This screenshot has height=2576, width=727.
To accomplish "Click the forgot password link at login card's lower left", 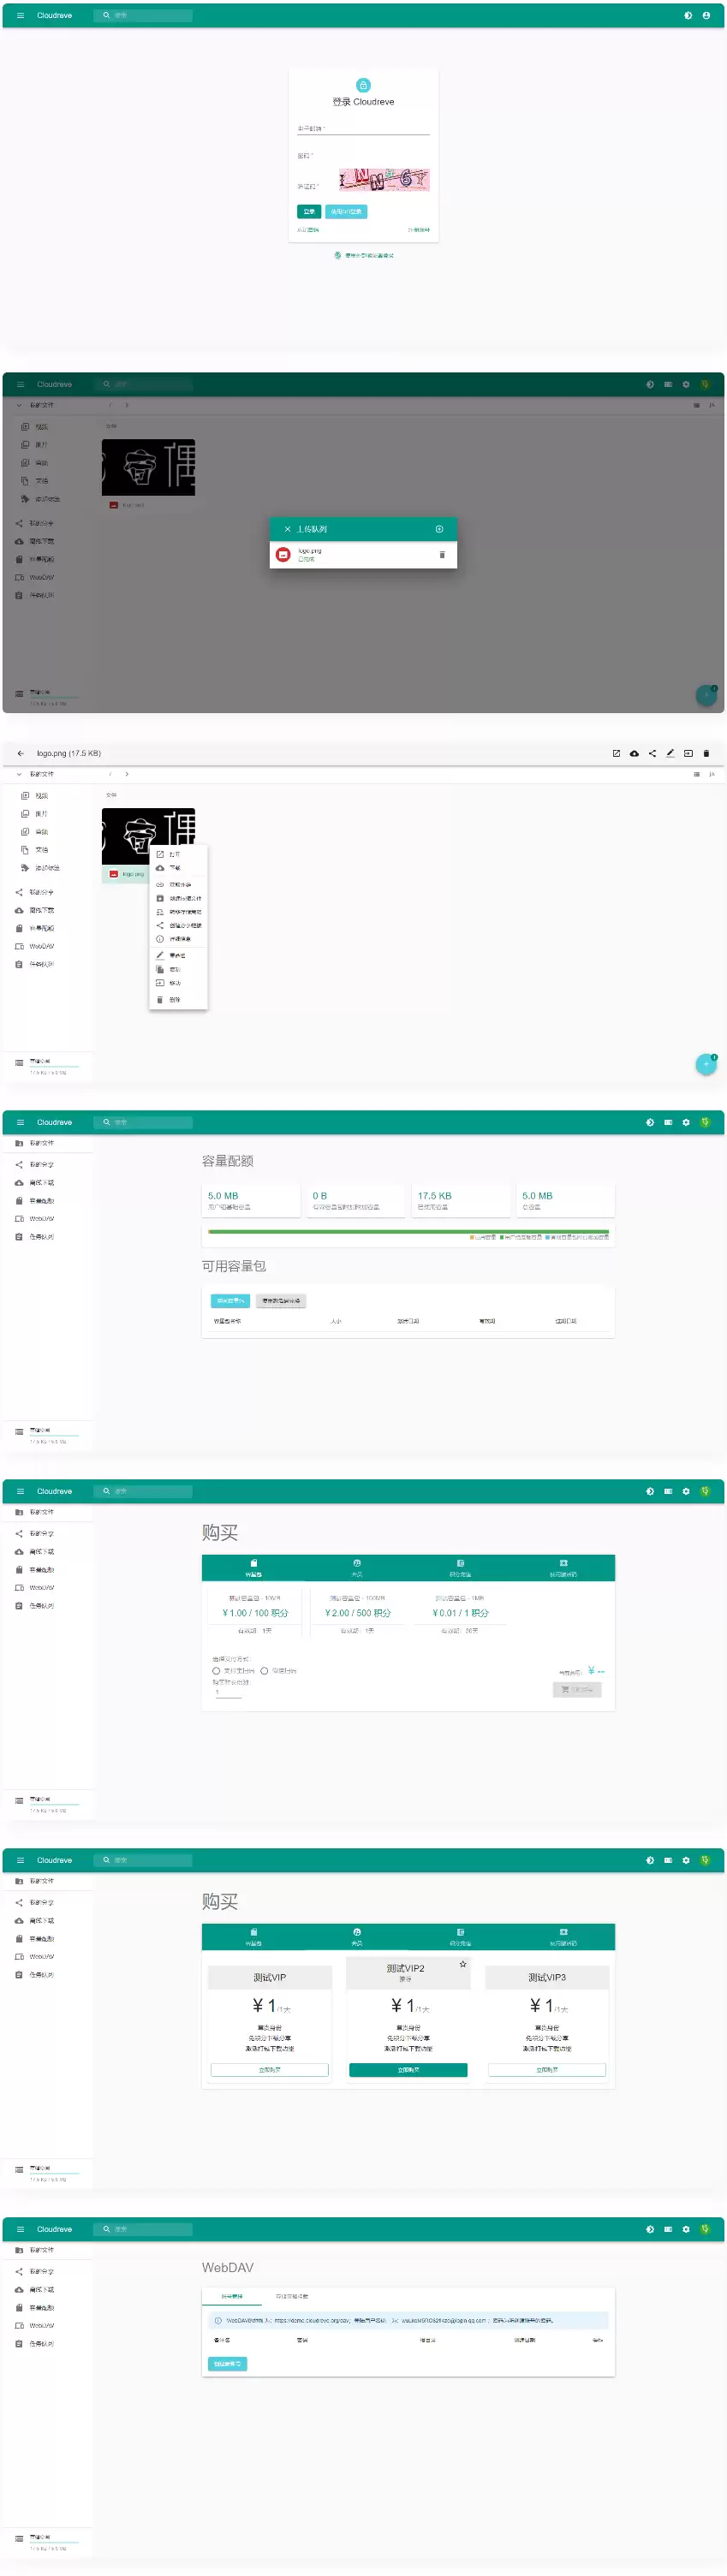I will (x=308, y=230).
